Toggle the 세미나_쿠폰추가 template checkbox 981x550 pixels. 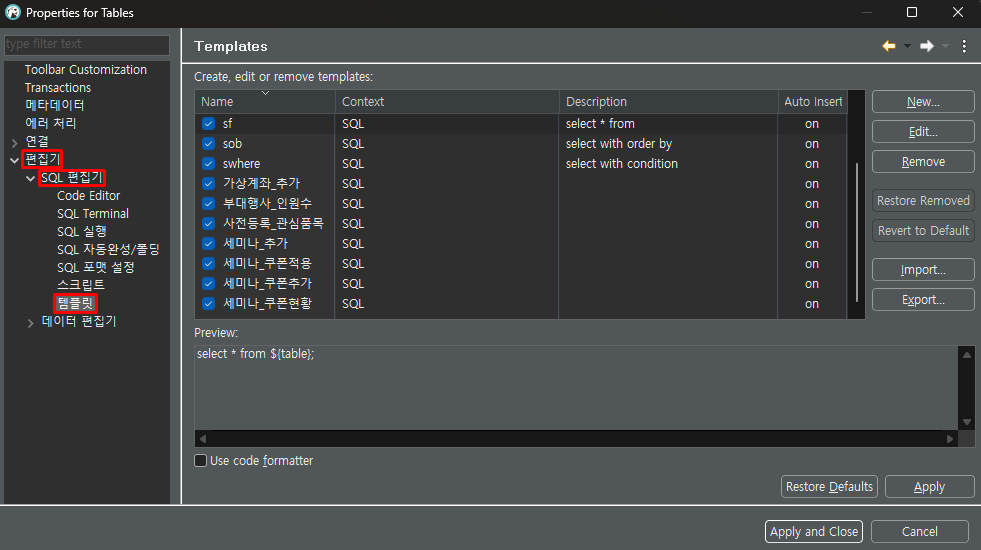click(208, 284)
